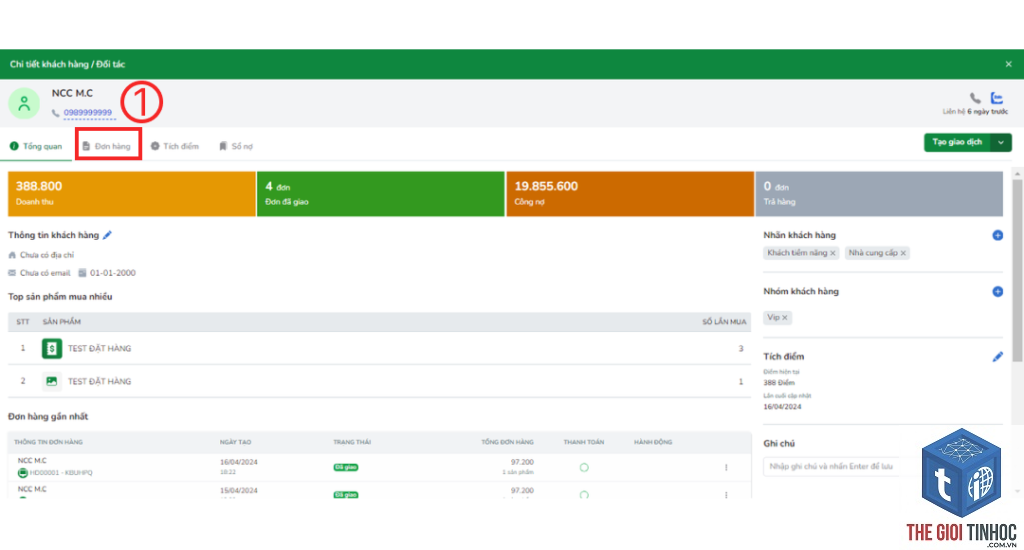The height and width of the screenshot is (550, 1024).
Task: Click the phone handset icon beside the number
Action: click(x=56, y=113)
